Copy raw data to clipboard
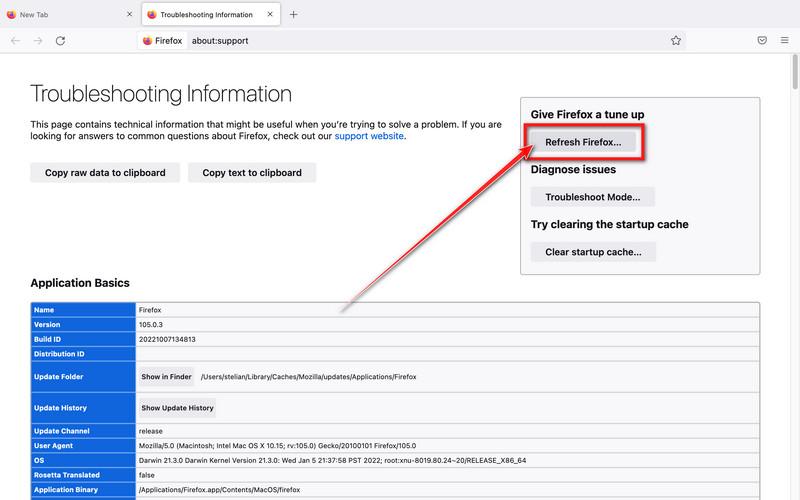This screenshot has width=800, height=500. coord(105,172)
